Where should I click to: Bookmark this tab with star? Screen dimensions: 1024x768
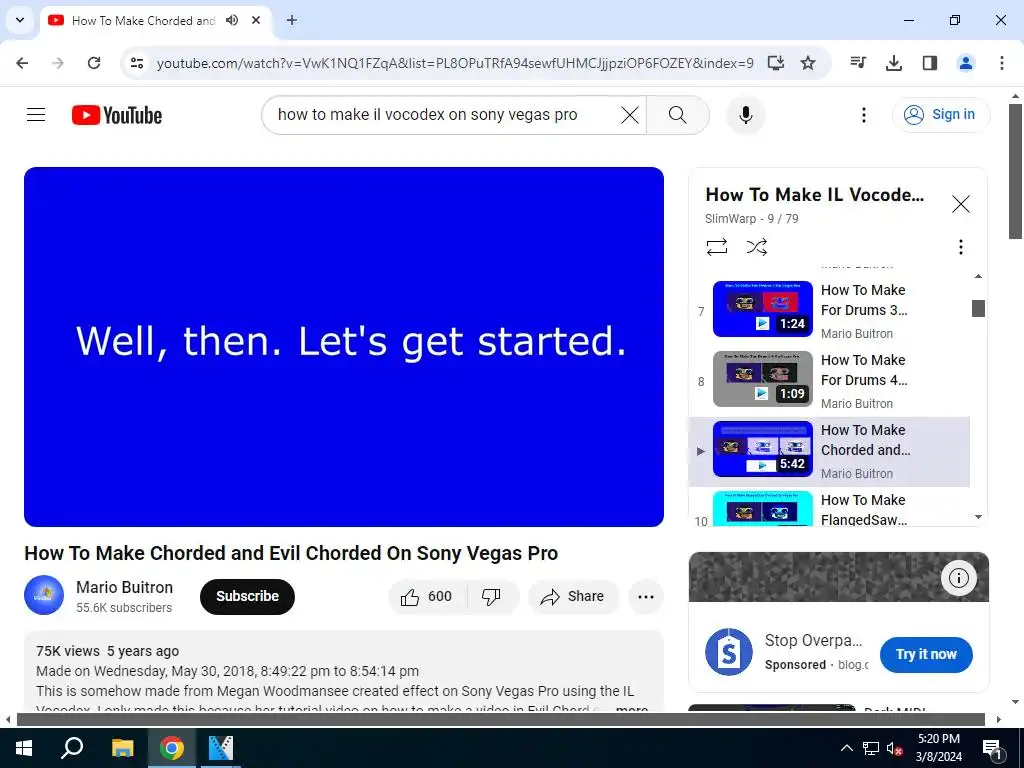[x=808, y=63]
